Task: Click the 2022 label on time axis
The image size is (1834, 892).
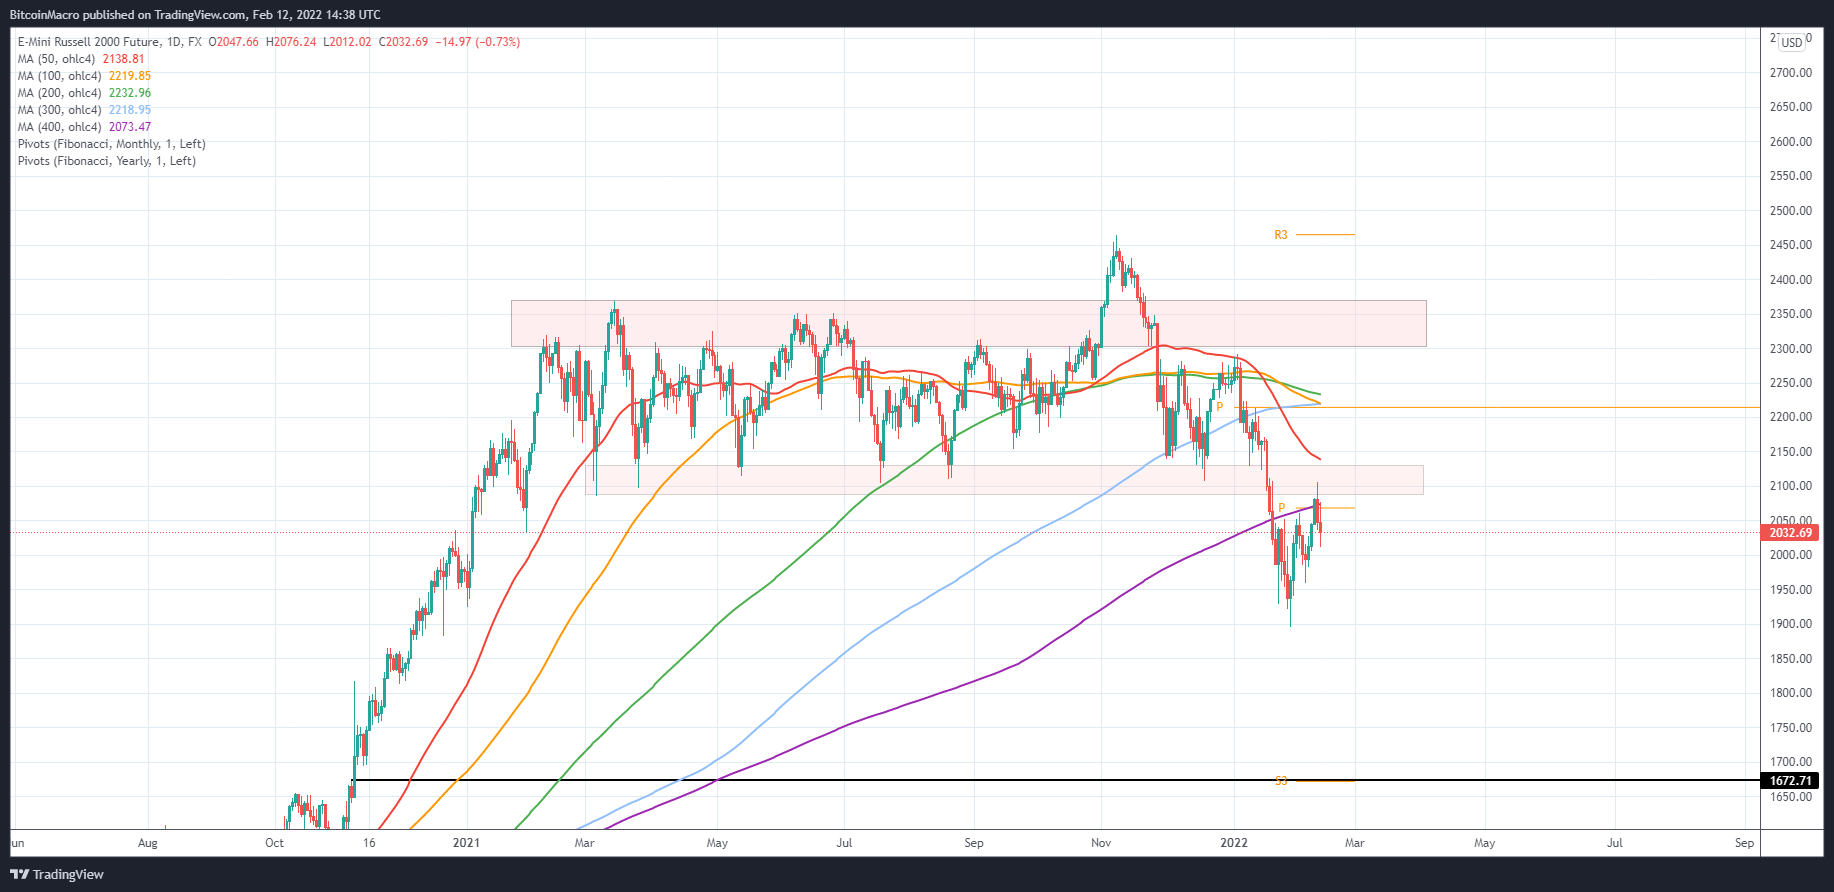Action: point(1234,843)
